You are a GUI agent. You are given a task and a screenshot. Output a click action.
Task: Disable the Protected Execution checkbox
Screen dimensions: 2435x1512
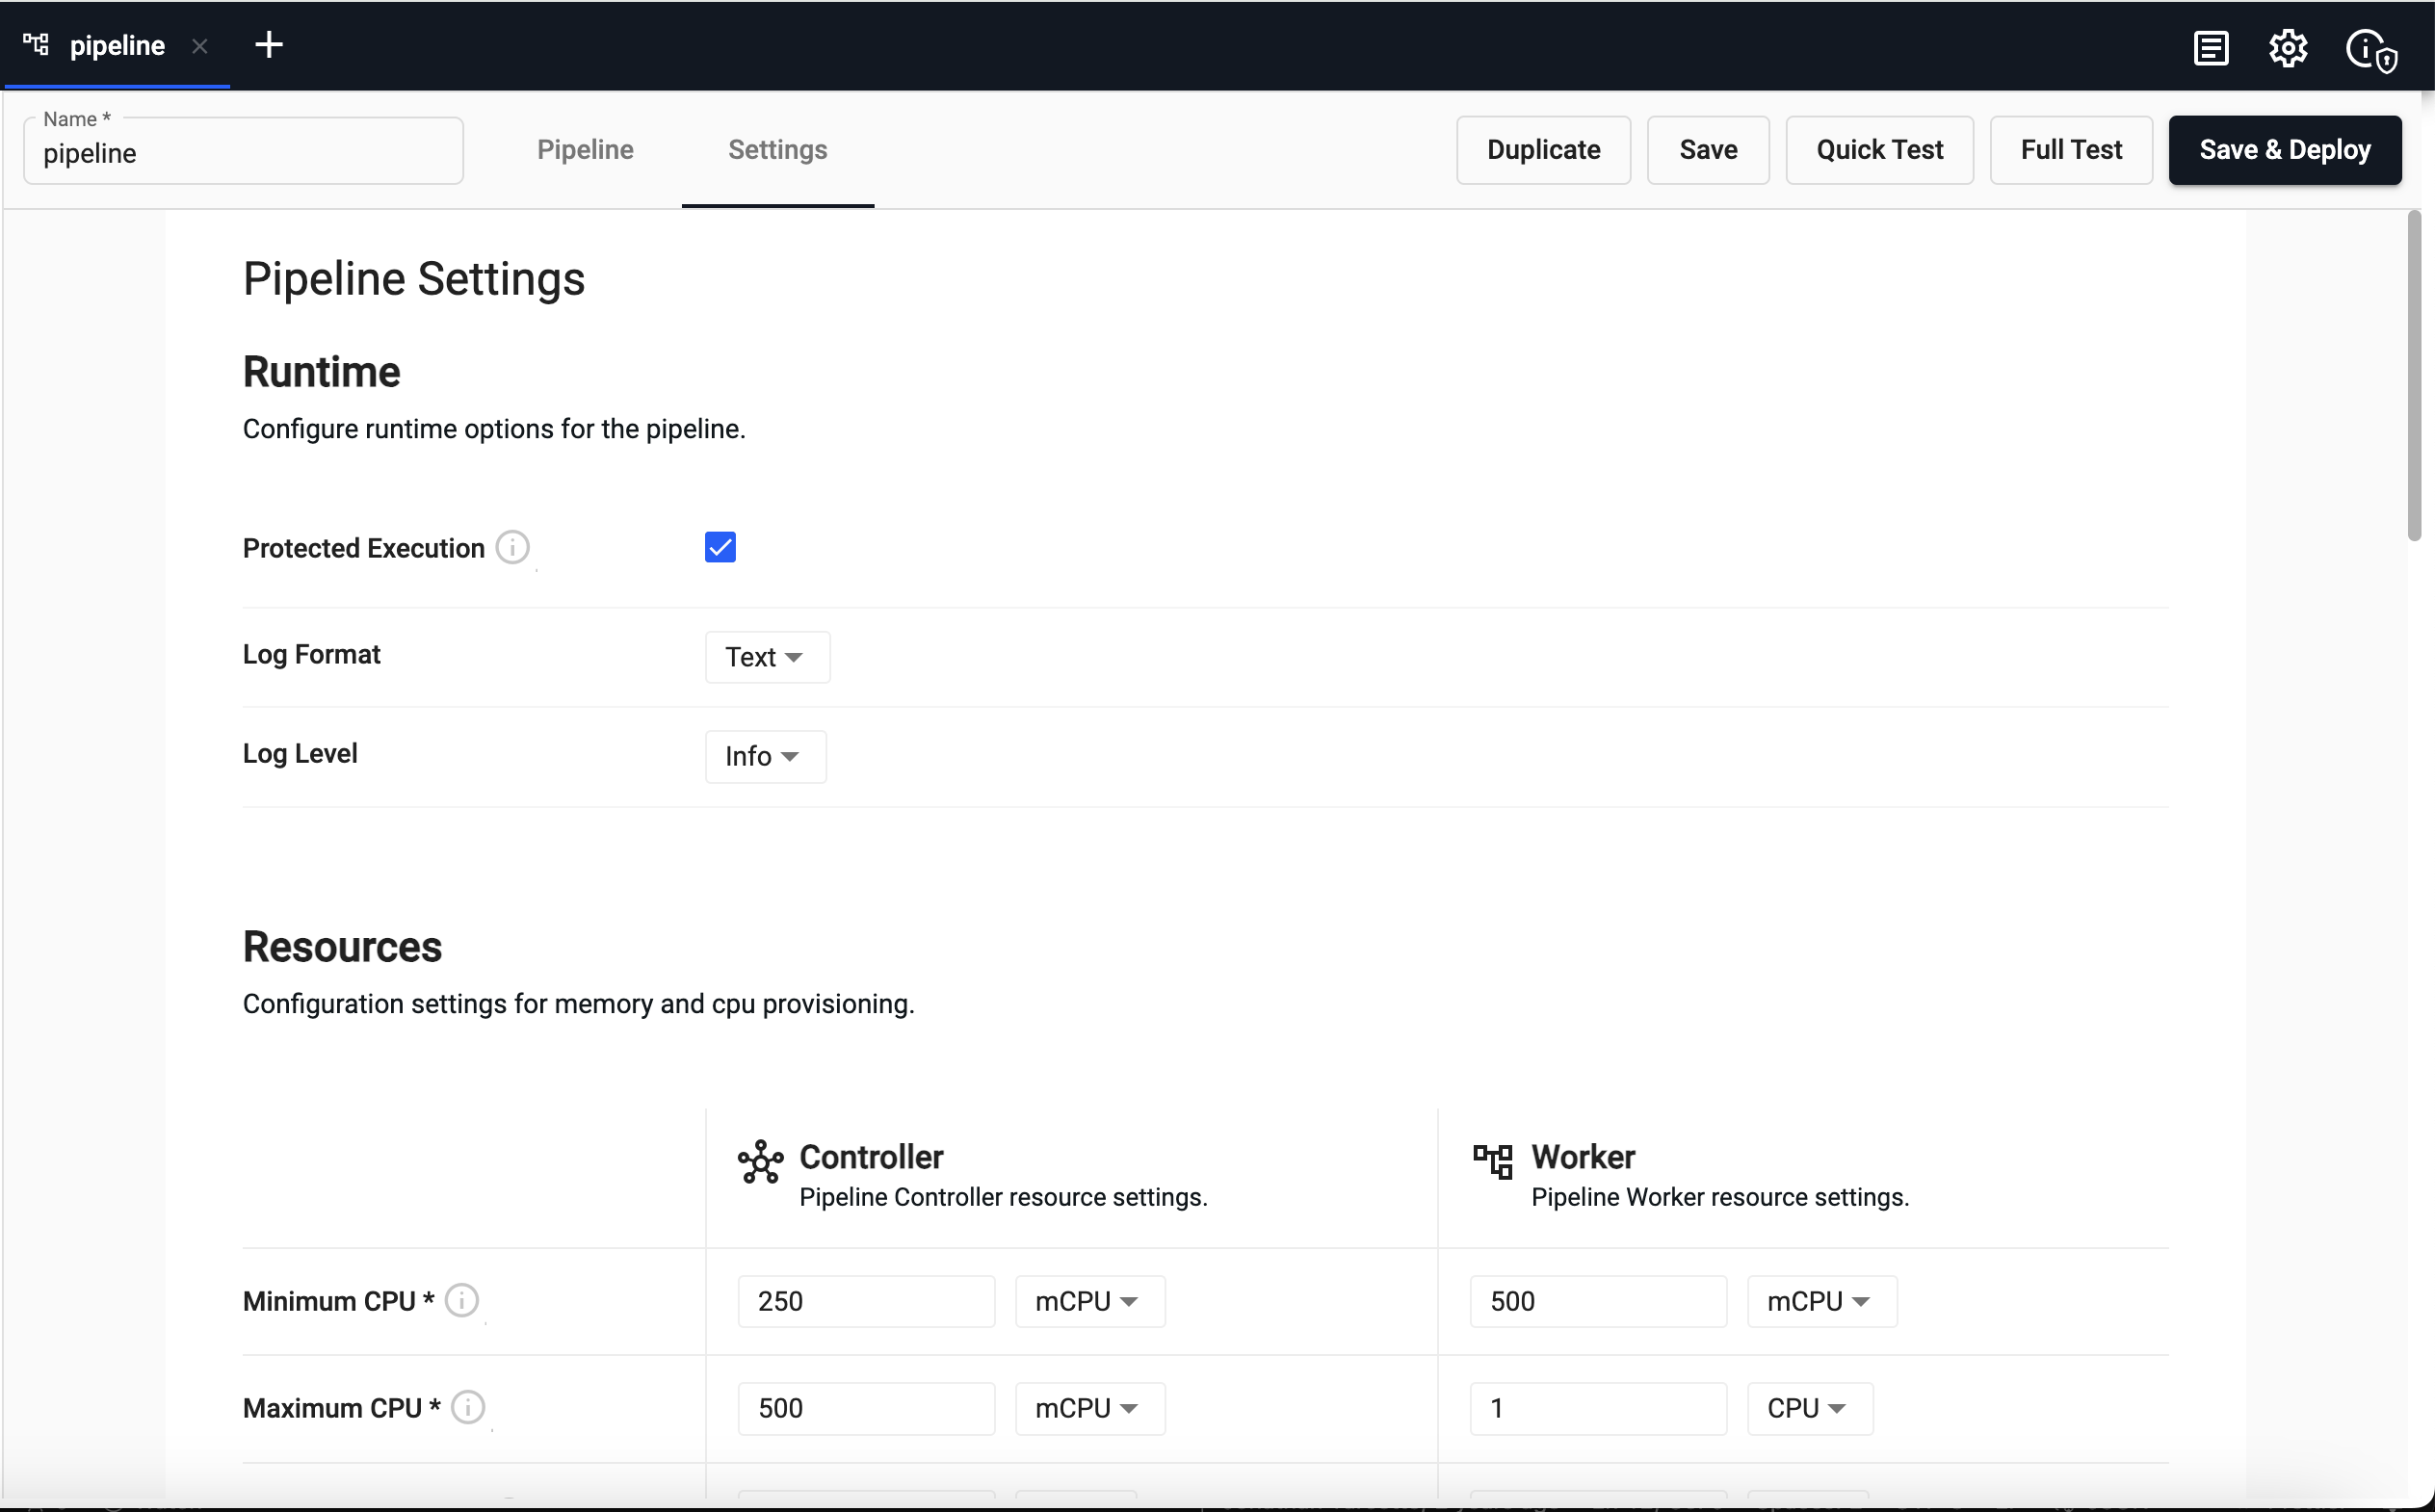pos(720,546)
